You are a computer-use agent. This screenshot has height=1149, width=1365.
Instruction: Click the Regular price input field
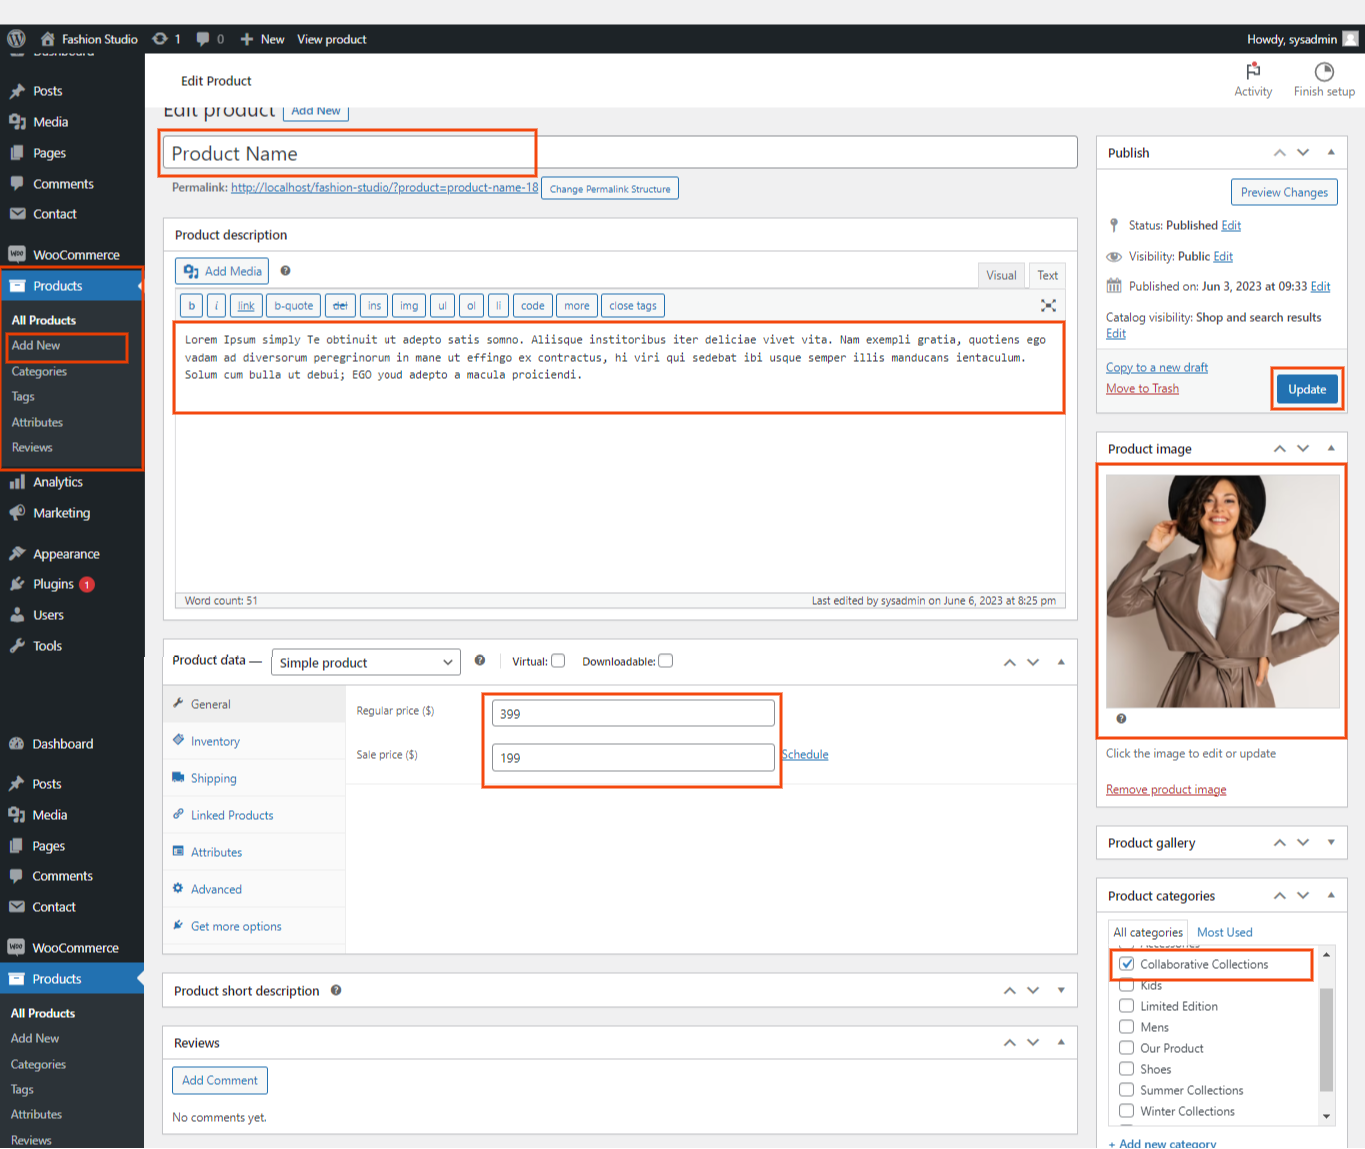(x=633, y=713)
